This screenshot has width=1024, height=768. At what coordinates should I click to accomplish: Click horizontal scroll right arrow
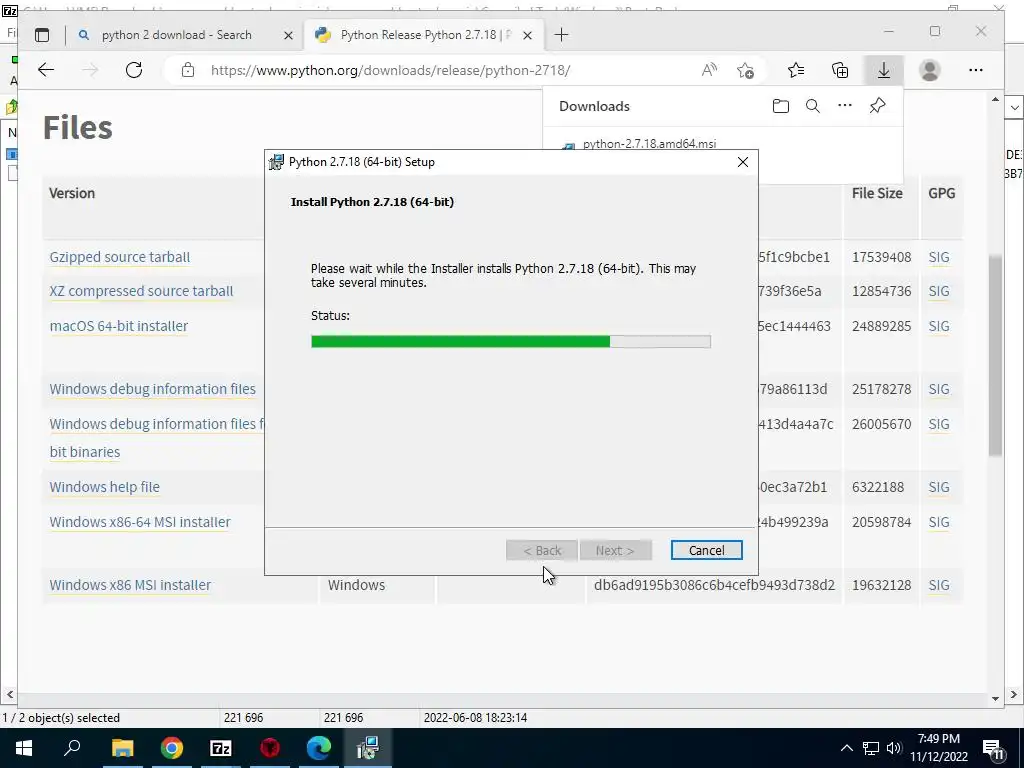click(x=1014, y=695)
